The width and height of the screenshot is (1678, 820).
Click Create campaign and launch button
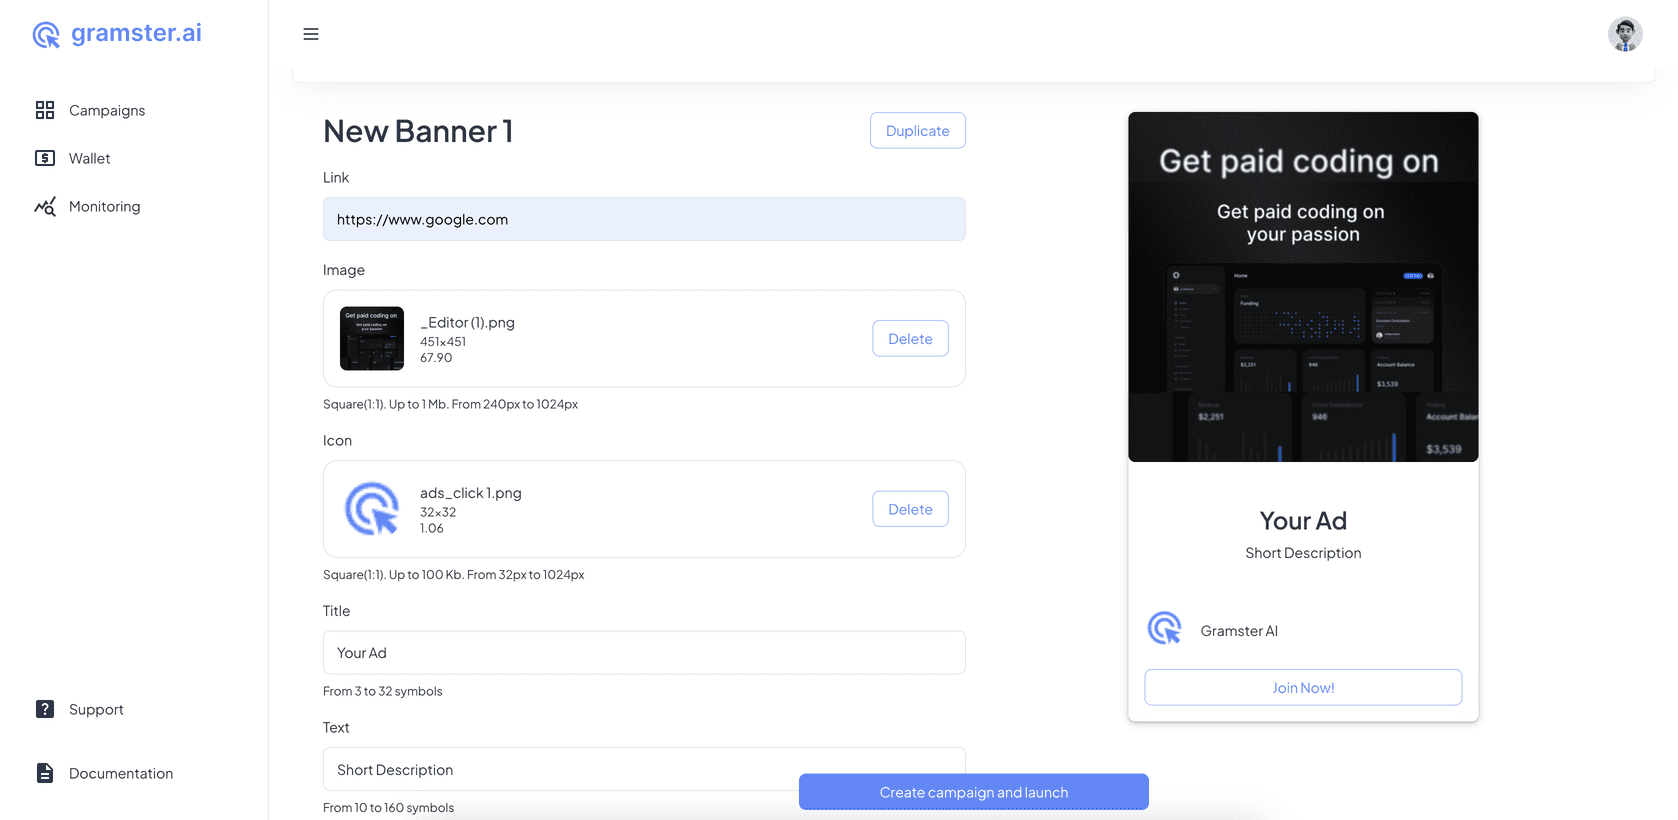point(973,792)
